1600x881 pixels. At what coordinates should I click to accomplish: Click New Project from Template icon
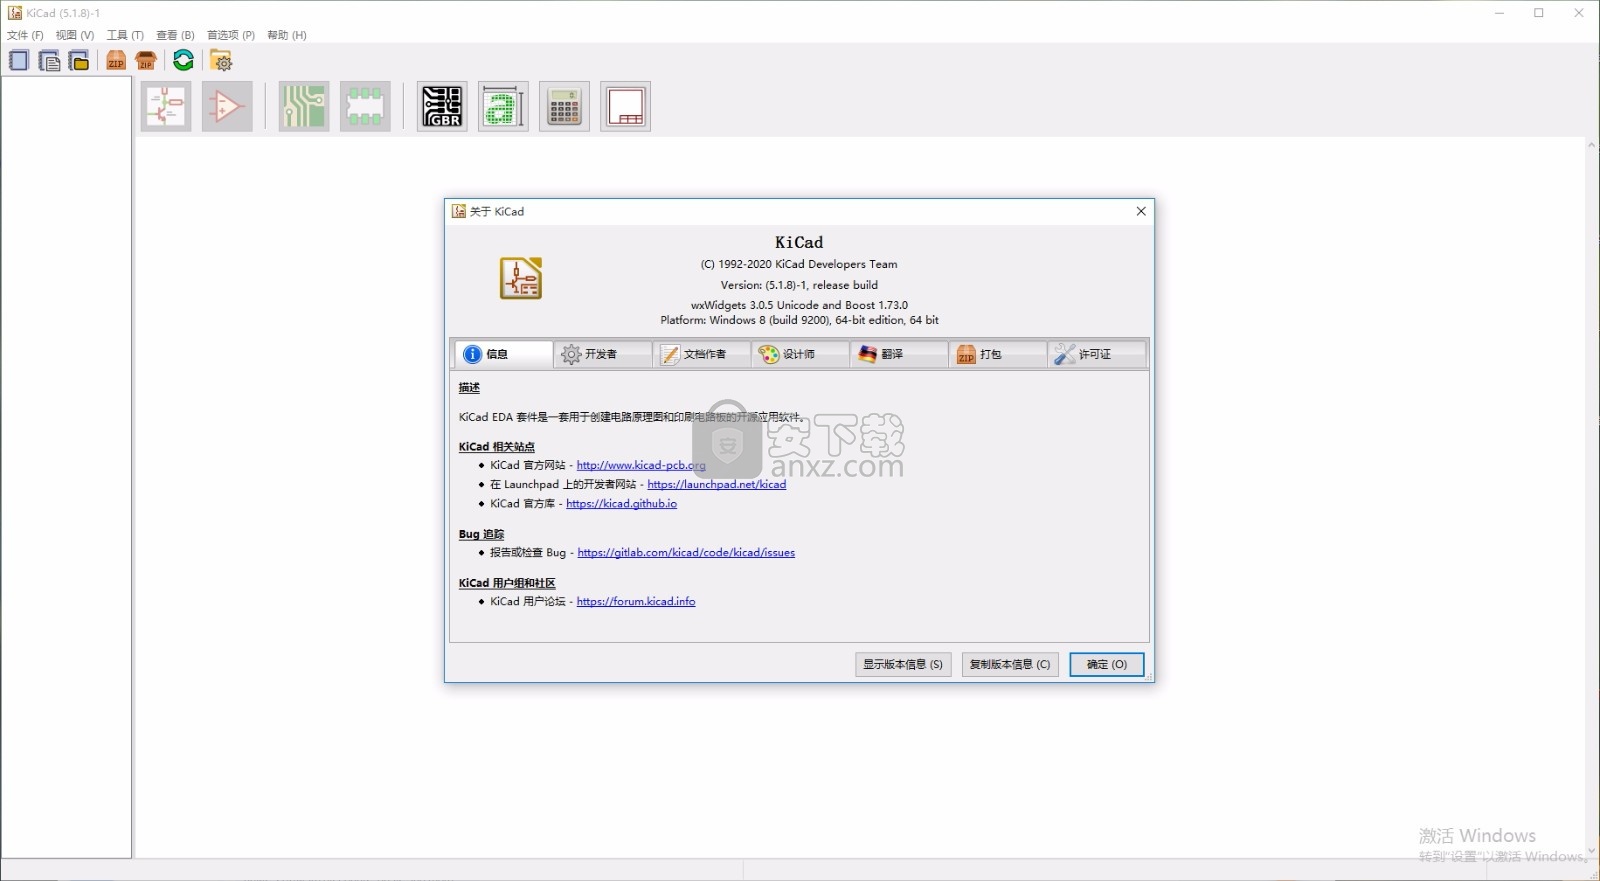tap(49, 61)
